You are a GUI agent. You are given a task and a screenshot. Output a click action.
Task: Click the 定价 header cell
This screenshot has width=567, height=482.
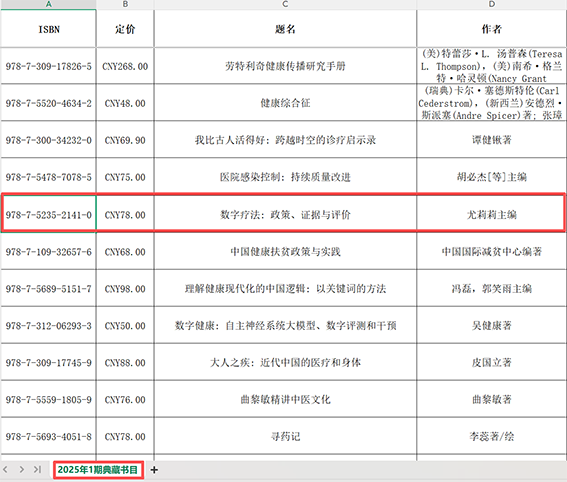[x=125, y=29]
